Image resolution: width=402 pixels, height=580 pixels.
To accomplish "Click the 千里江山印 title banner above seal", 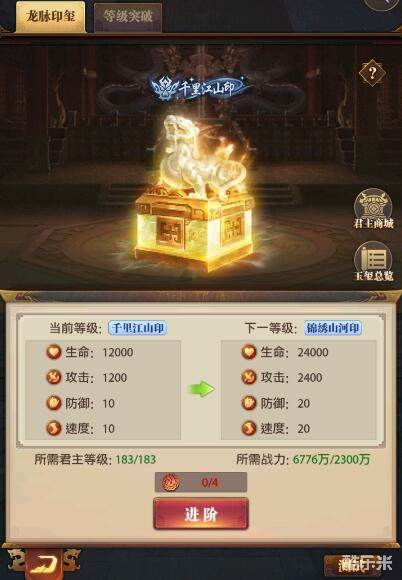I will pos(202,88).
